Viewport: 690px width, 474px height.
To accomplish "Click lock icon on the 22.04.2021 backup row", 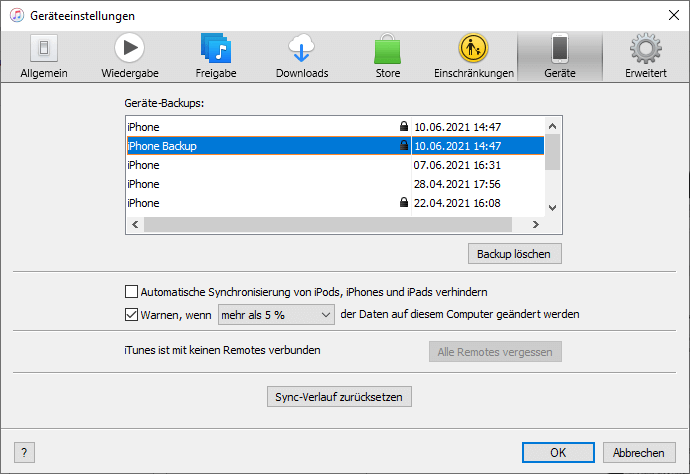I will (x=404, y=202).
